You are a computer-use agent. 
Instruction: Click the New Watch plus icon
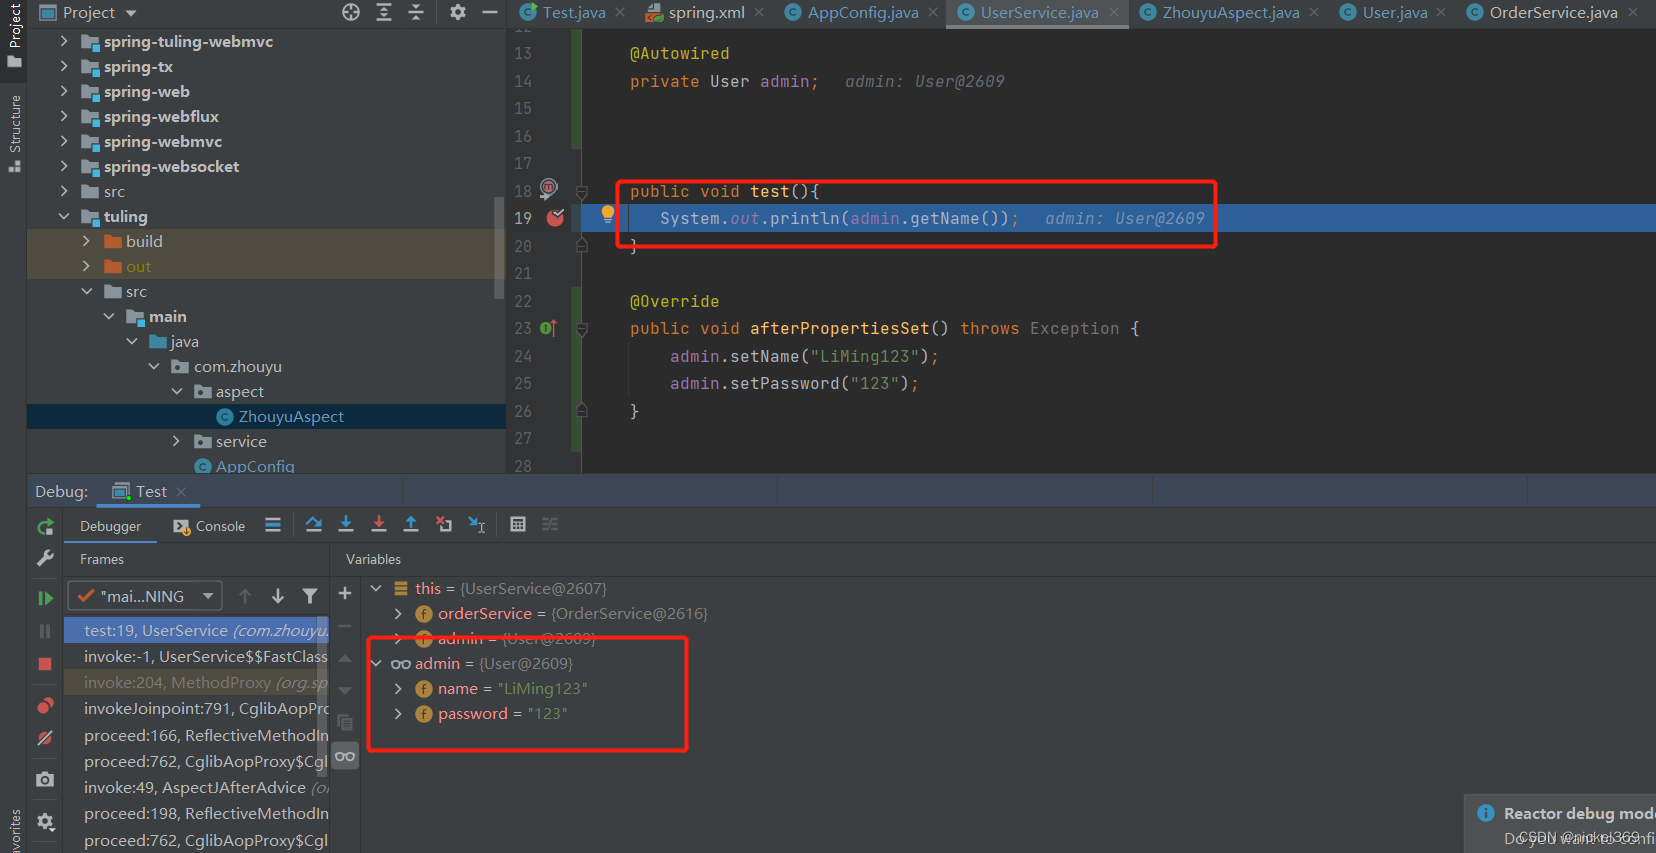click(x=345, y=593)
